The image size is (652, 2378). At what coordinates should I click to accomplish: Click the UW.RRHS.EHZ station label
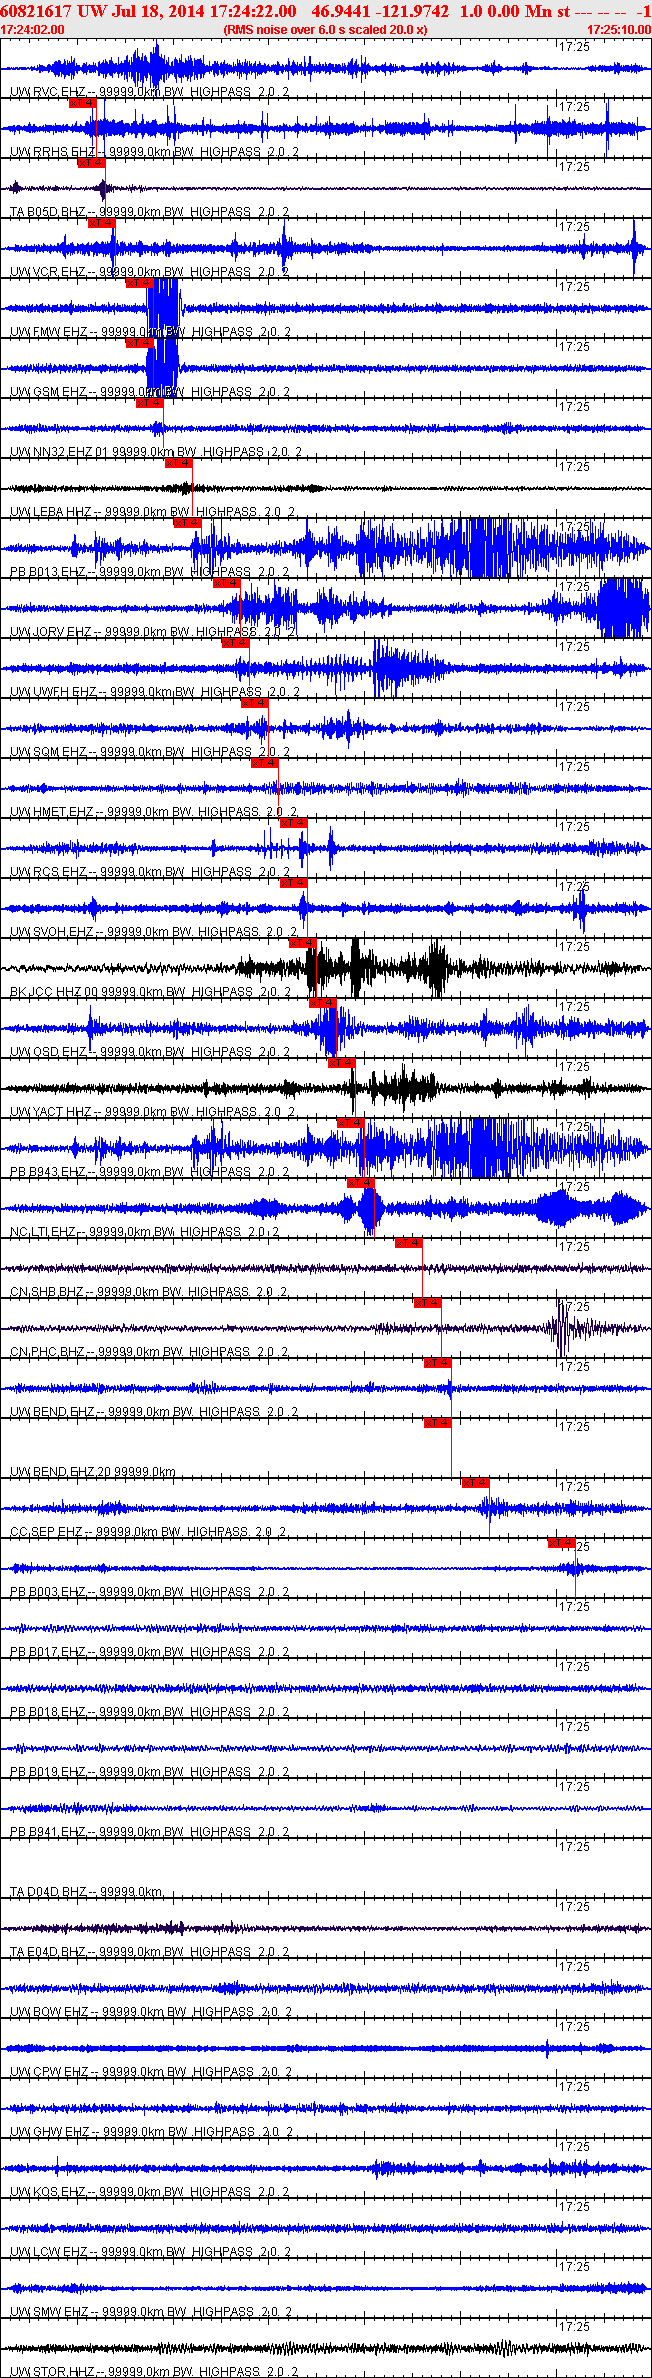click(x=154, y=152)
